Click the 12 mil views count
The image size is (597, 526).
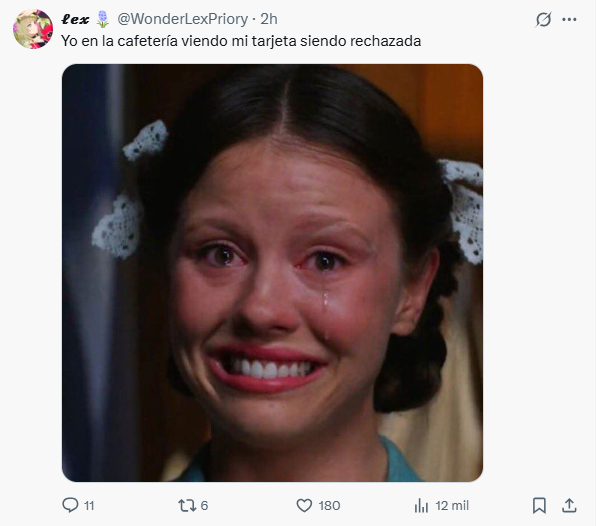click(x=452, y=505)
